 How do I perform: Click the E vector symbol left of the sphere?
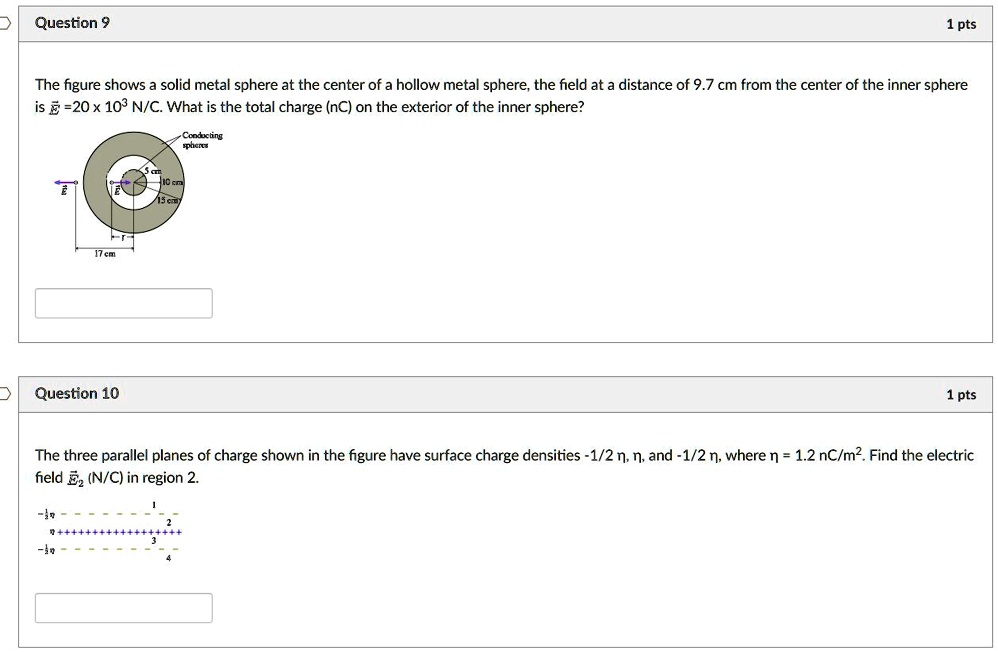tap(64, 188)
